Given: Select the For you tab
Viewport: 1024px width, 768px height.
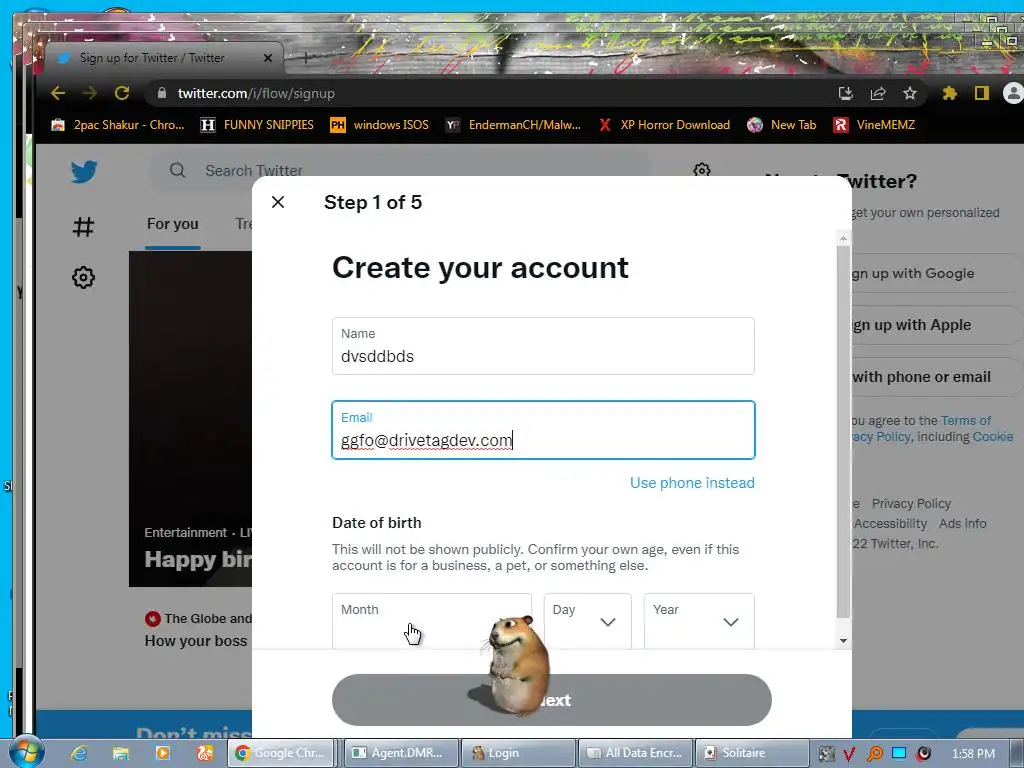Looking at the screenshot, I should click(172, 224).
